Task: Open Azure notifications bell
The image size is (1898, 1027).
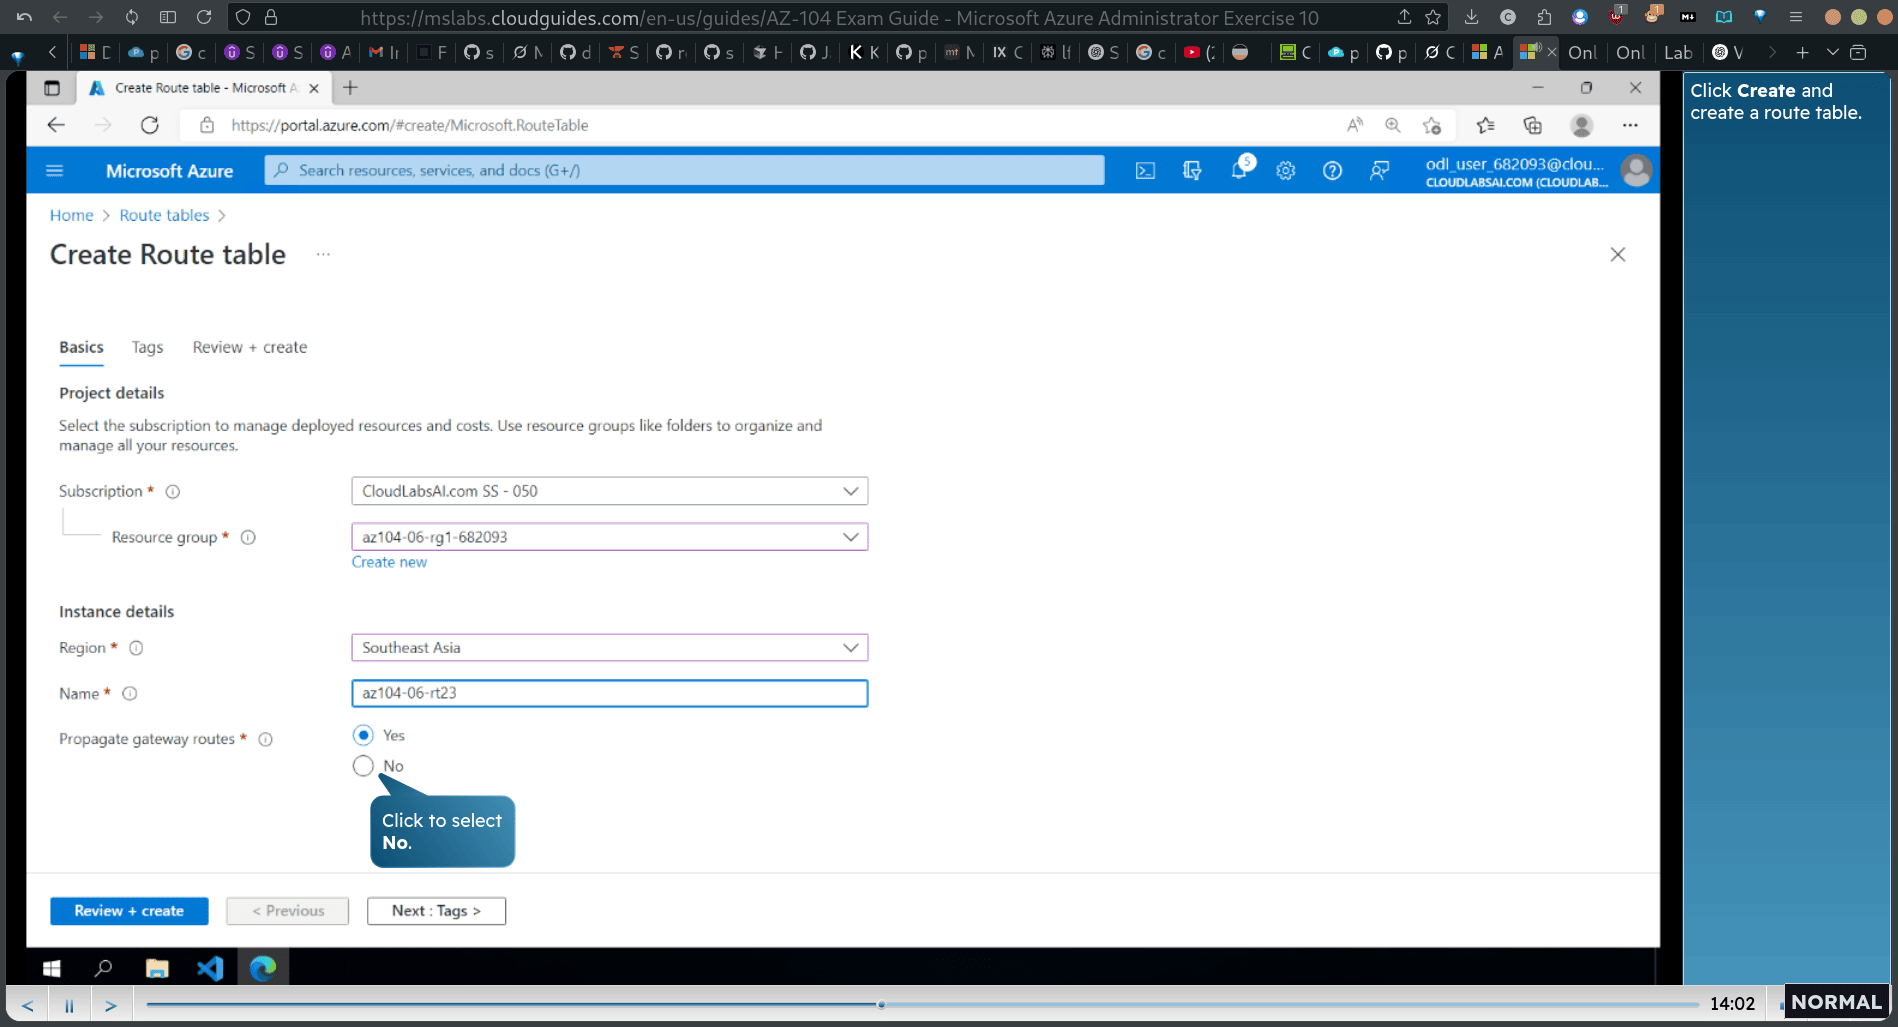Action: pos(1239,170)
